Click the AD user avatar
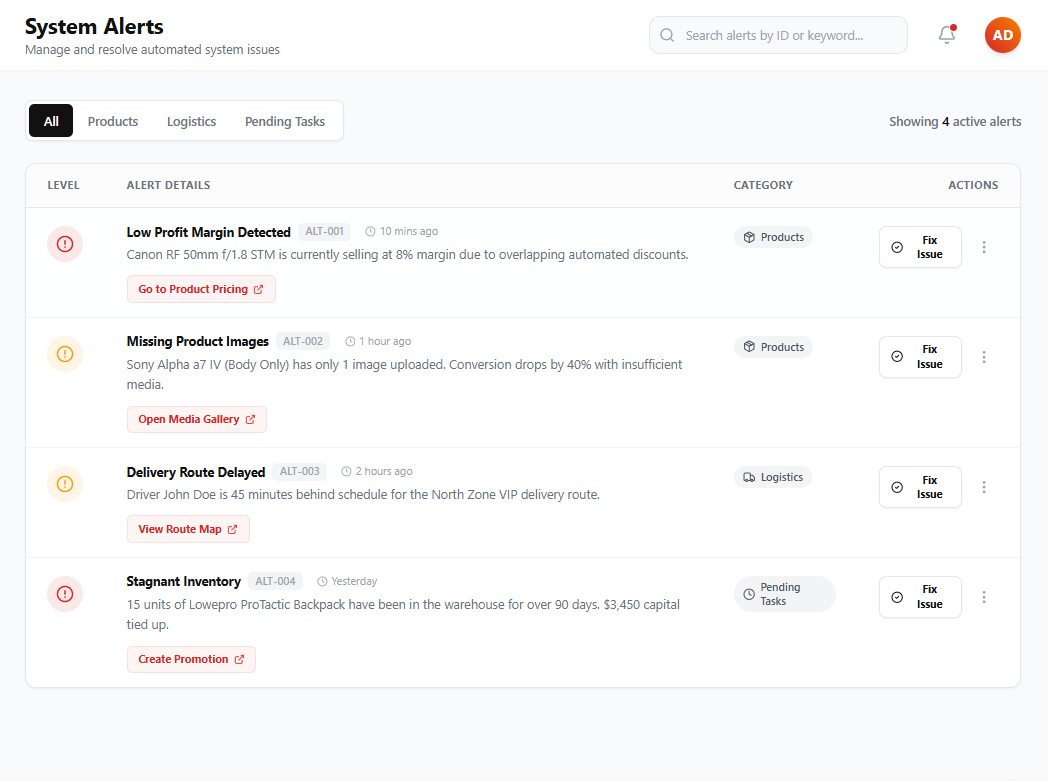Viewport: 1048px width, 781px height. pyautogui.click(x=1003, y=35)
